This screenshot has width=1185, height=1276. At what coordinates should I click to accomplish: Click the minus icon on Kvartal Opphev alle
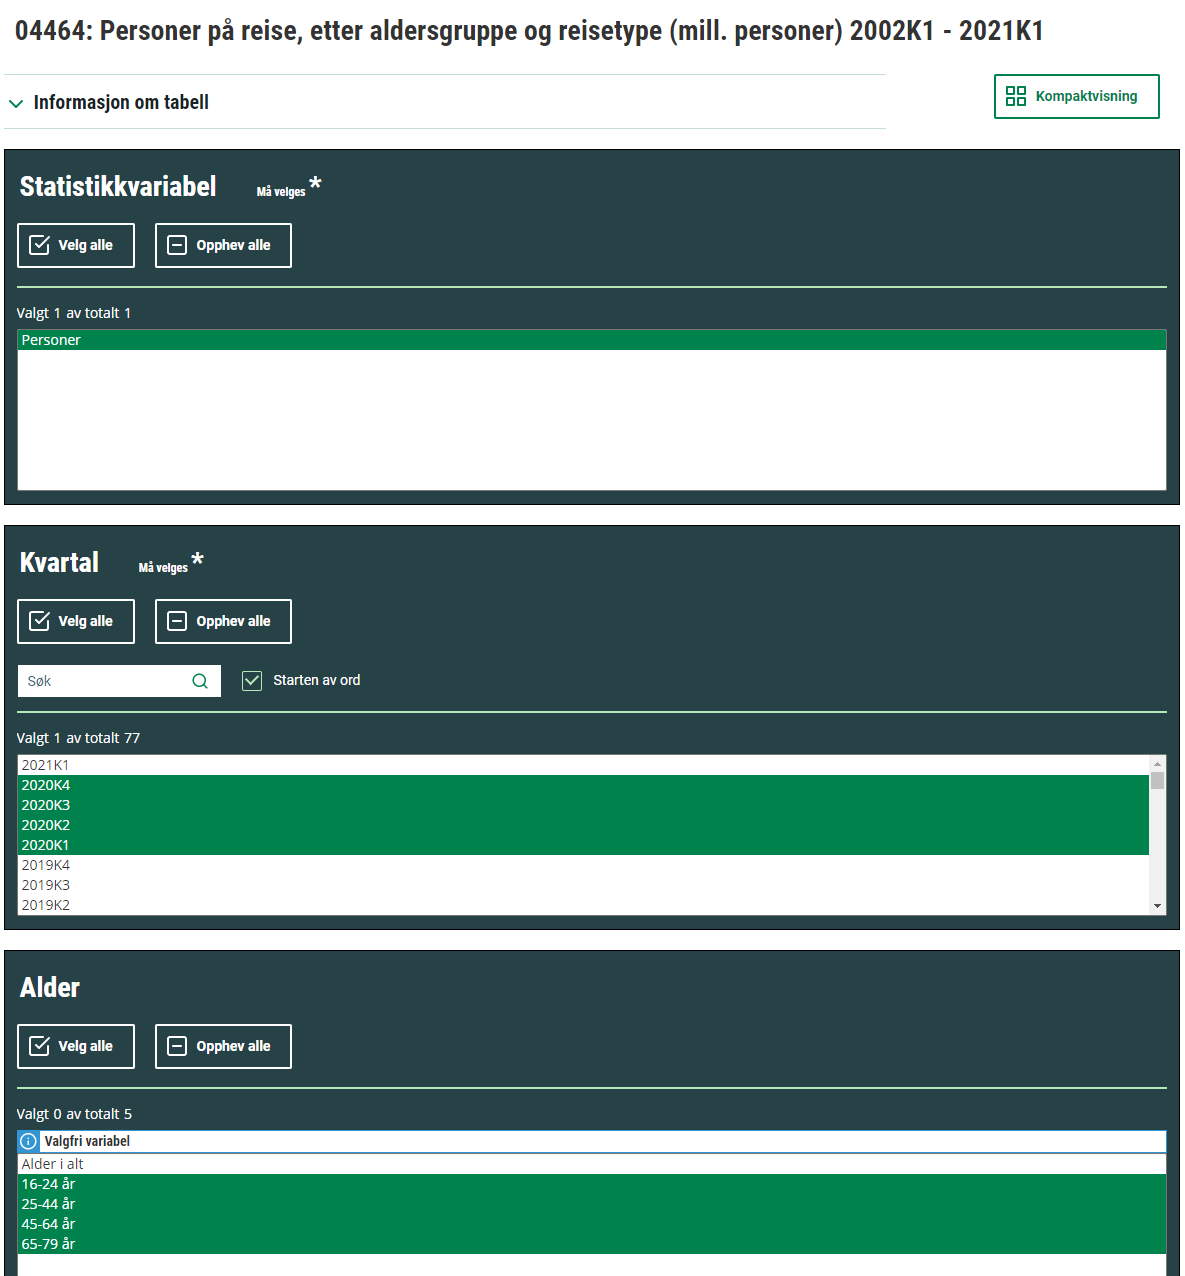tap(177, 621)
